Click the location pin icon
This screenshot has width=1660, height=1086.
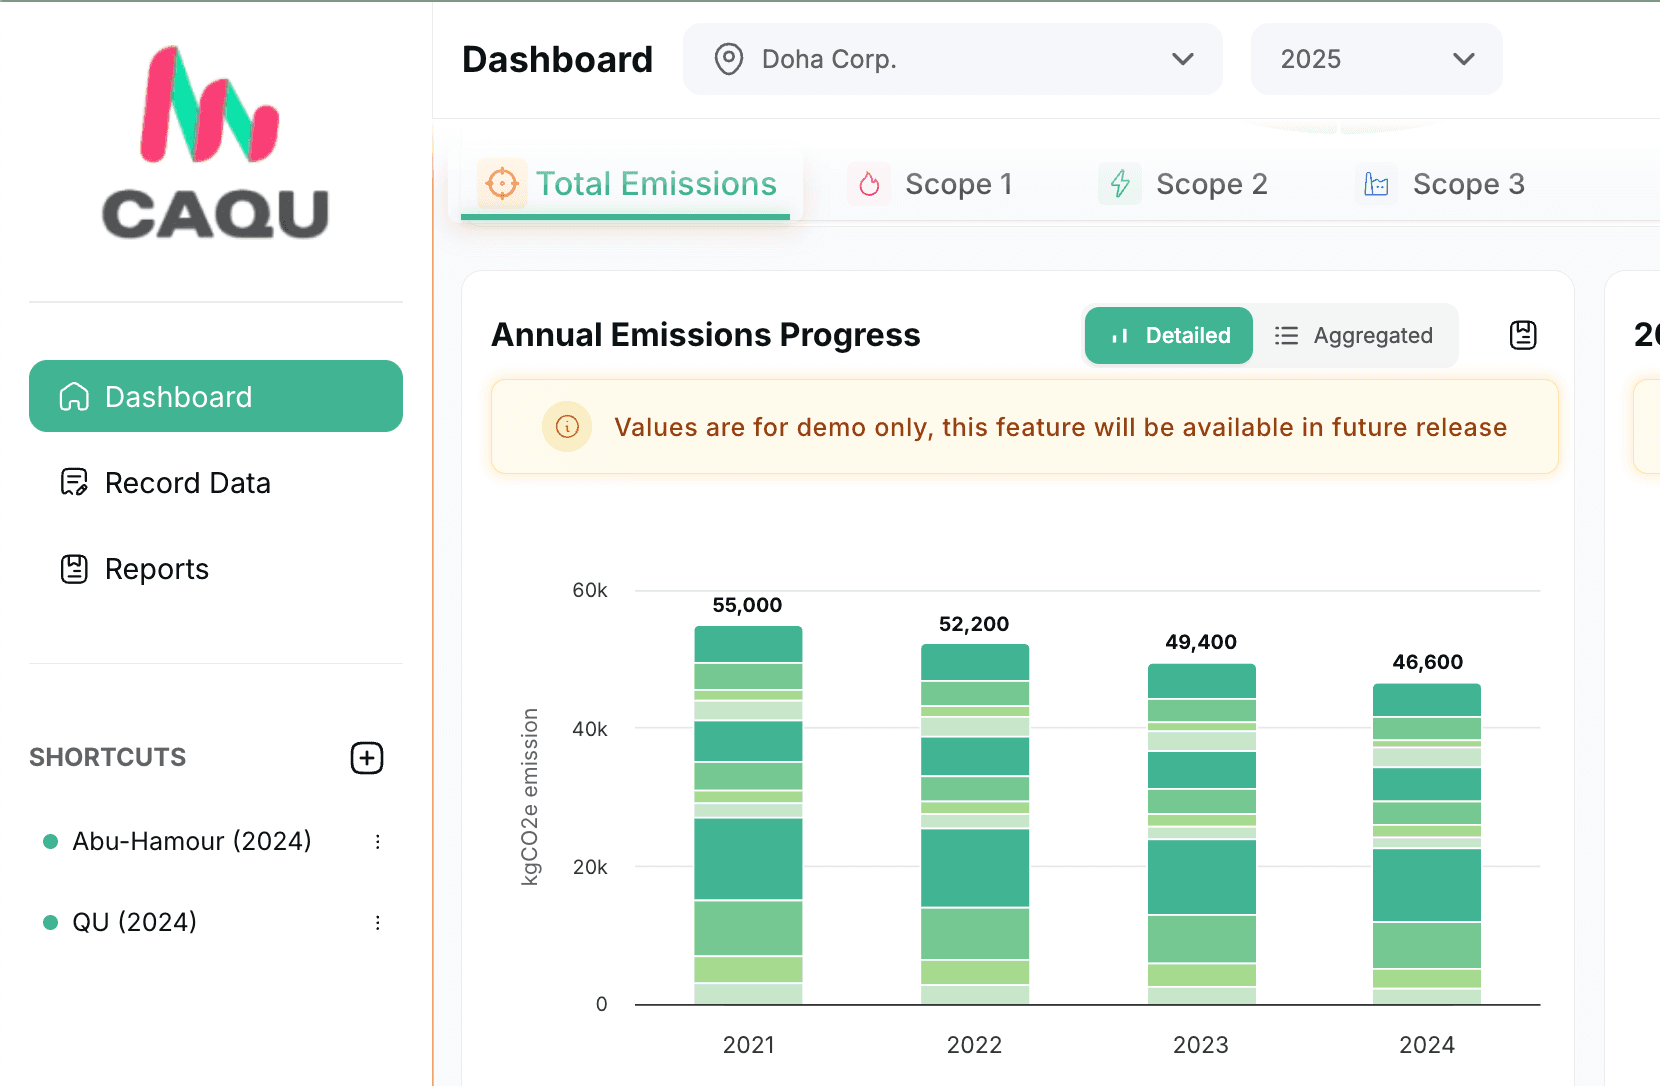729,60
